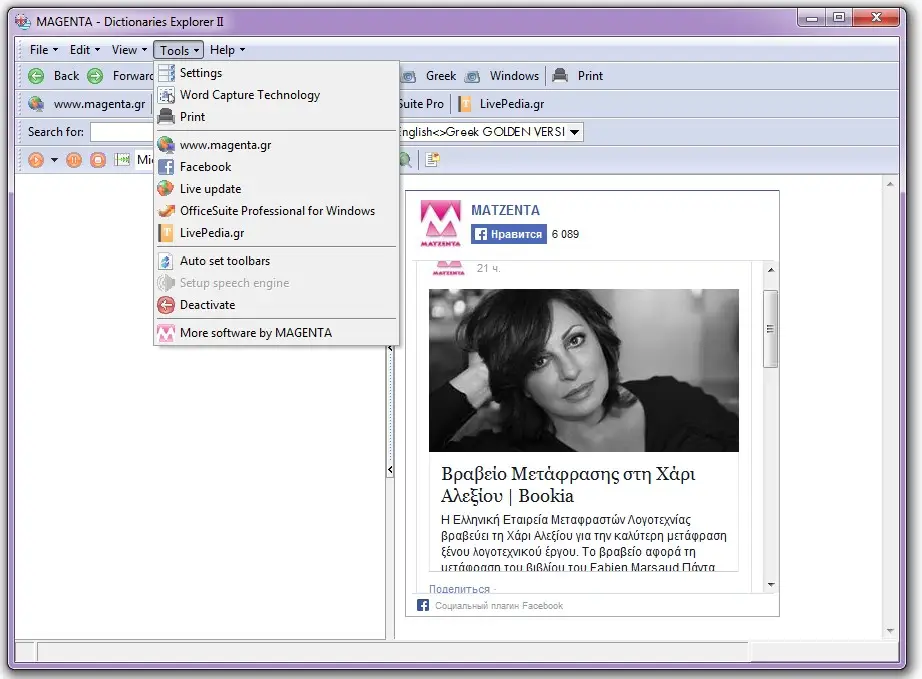
Task: Toggle Live update in the Tools menu
Action: 211,188
